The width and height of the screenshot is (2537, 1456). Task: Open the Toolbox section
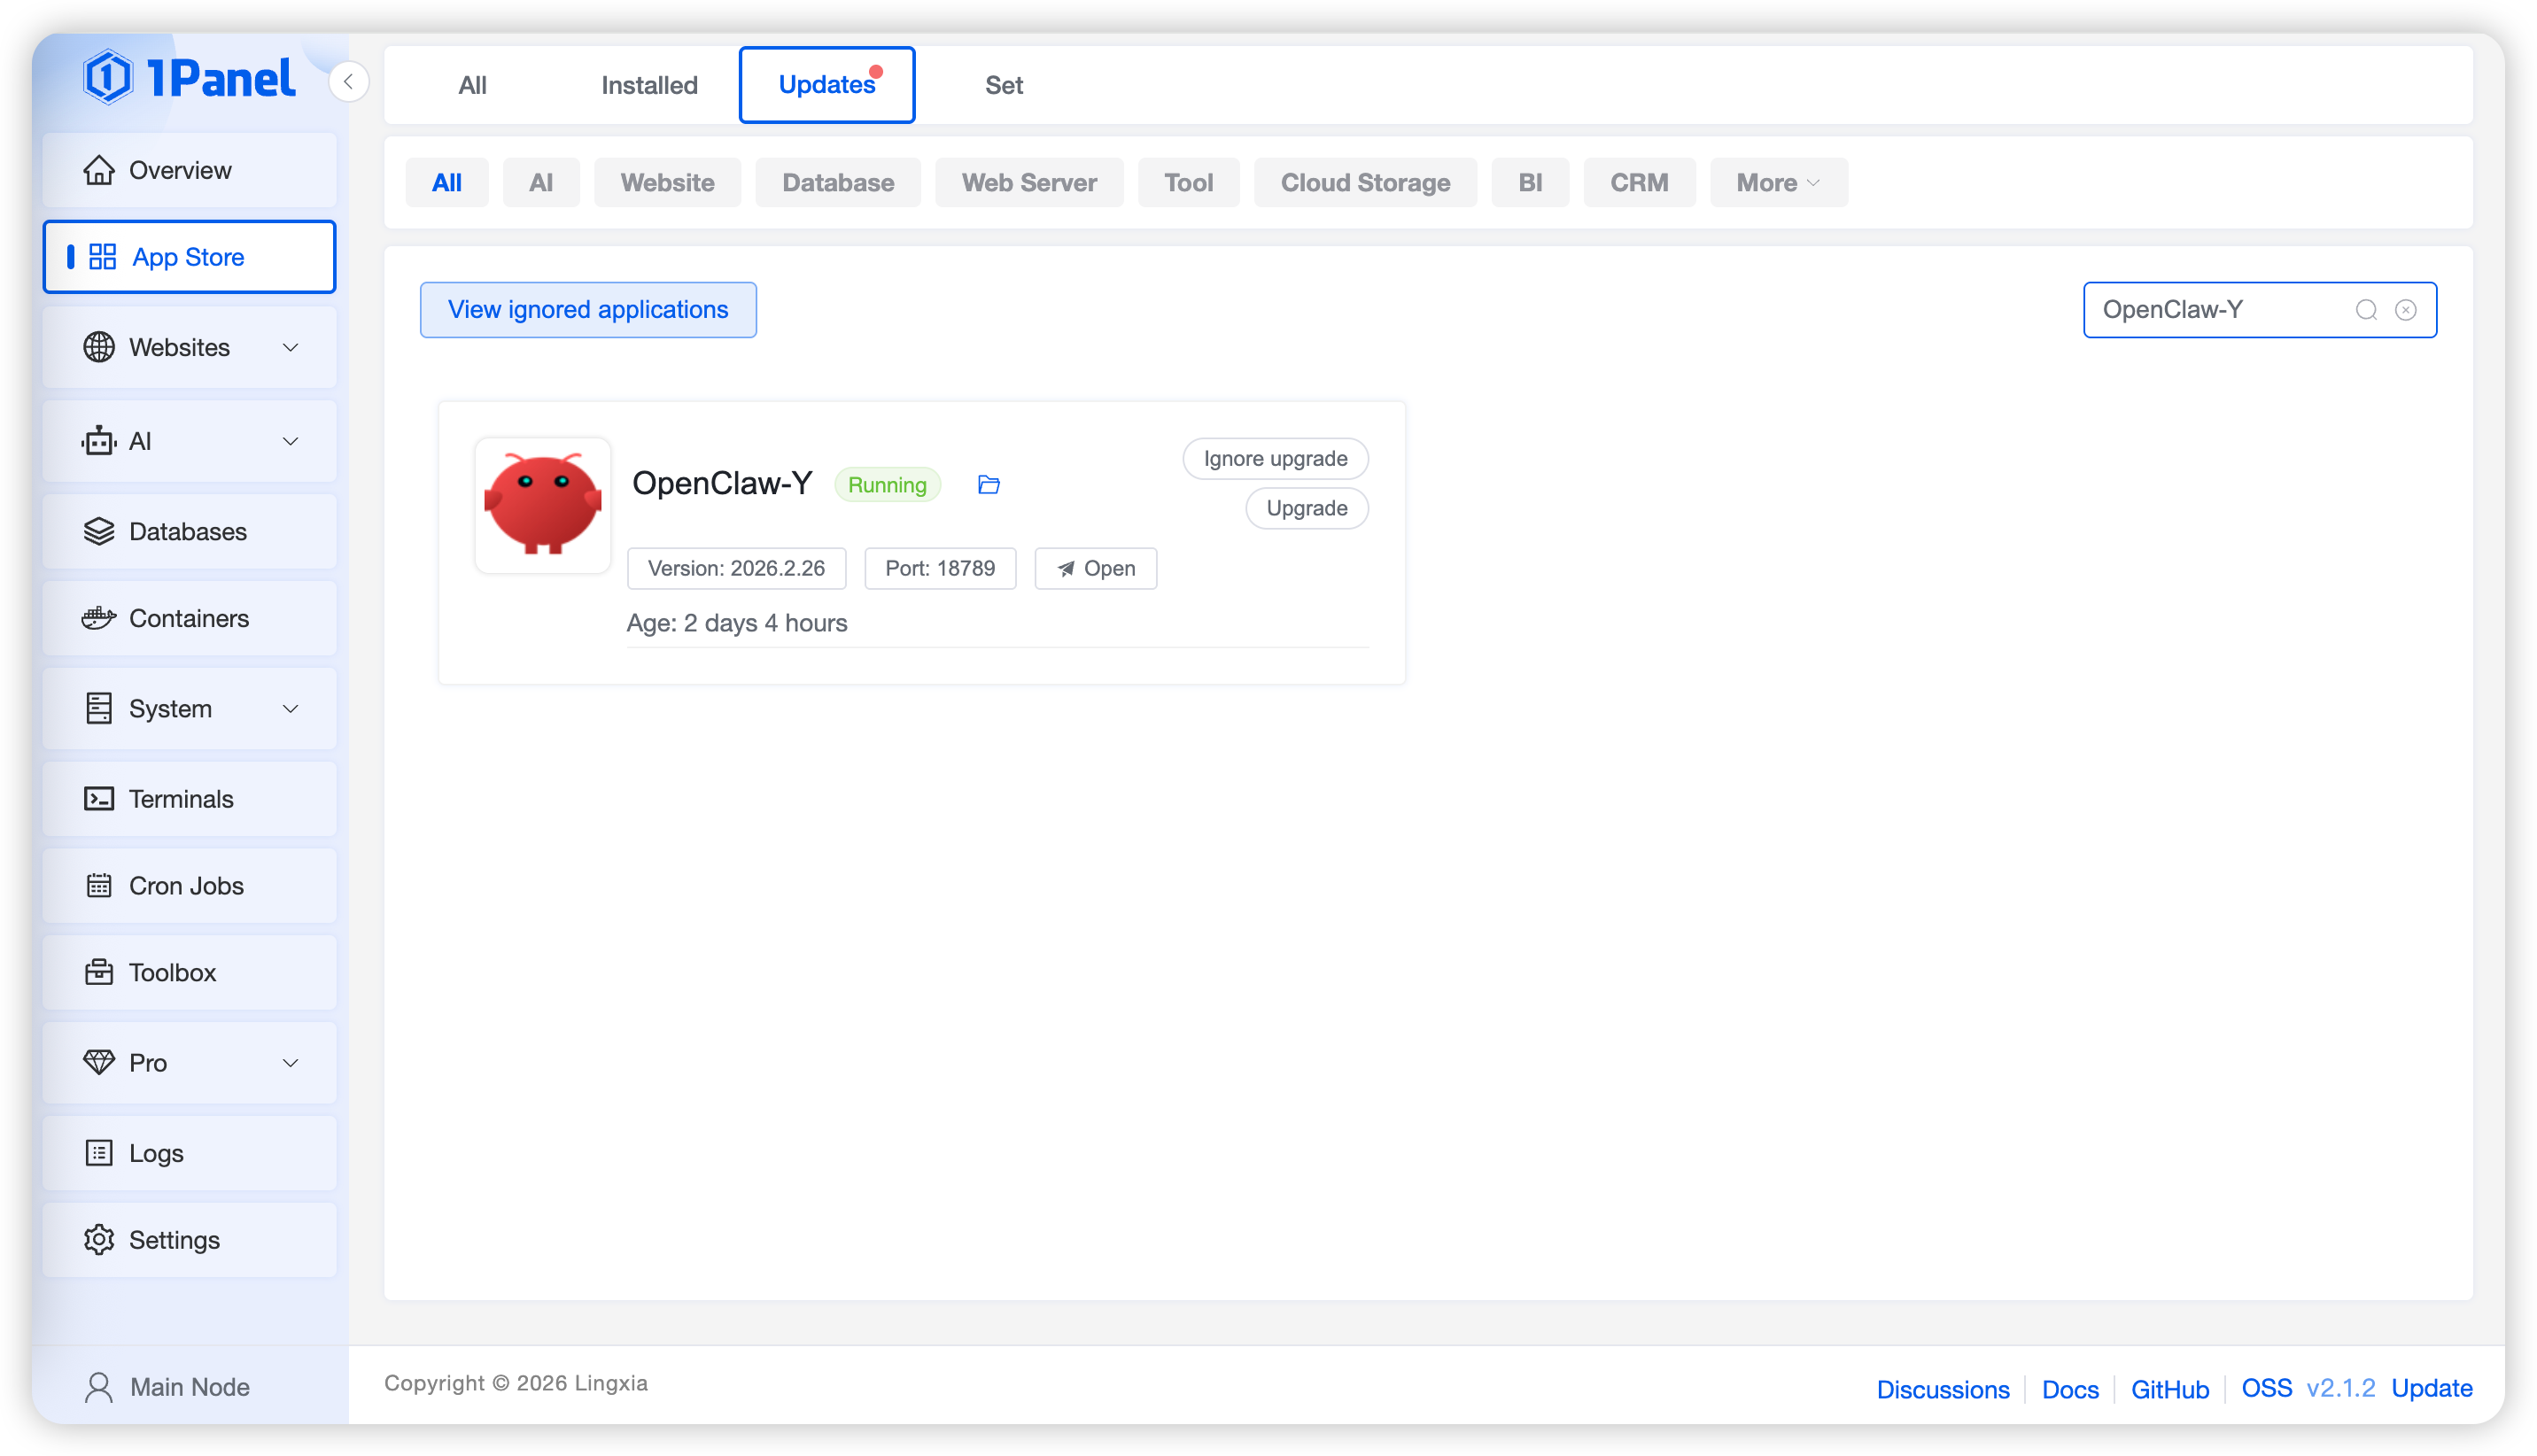pos(172,972)
